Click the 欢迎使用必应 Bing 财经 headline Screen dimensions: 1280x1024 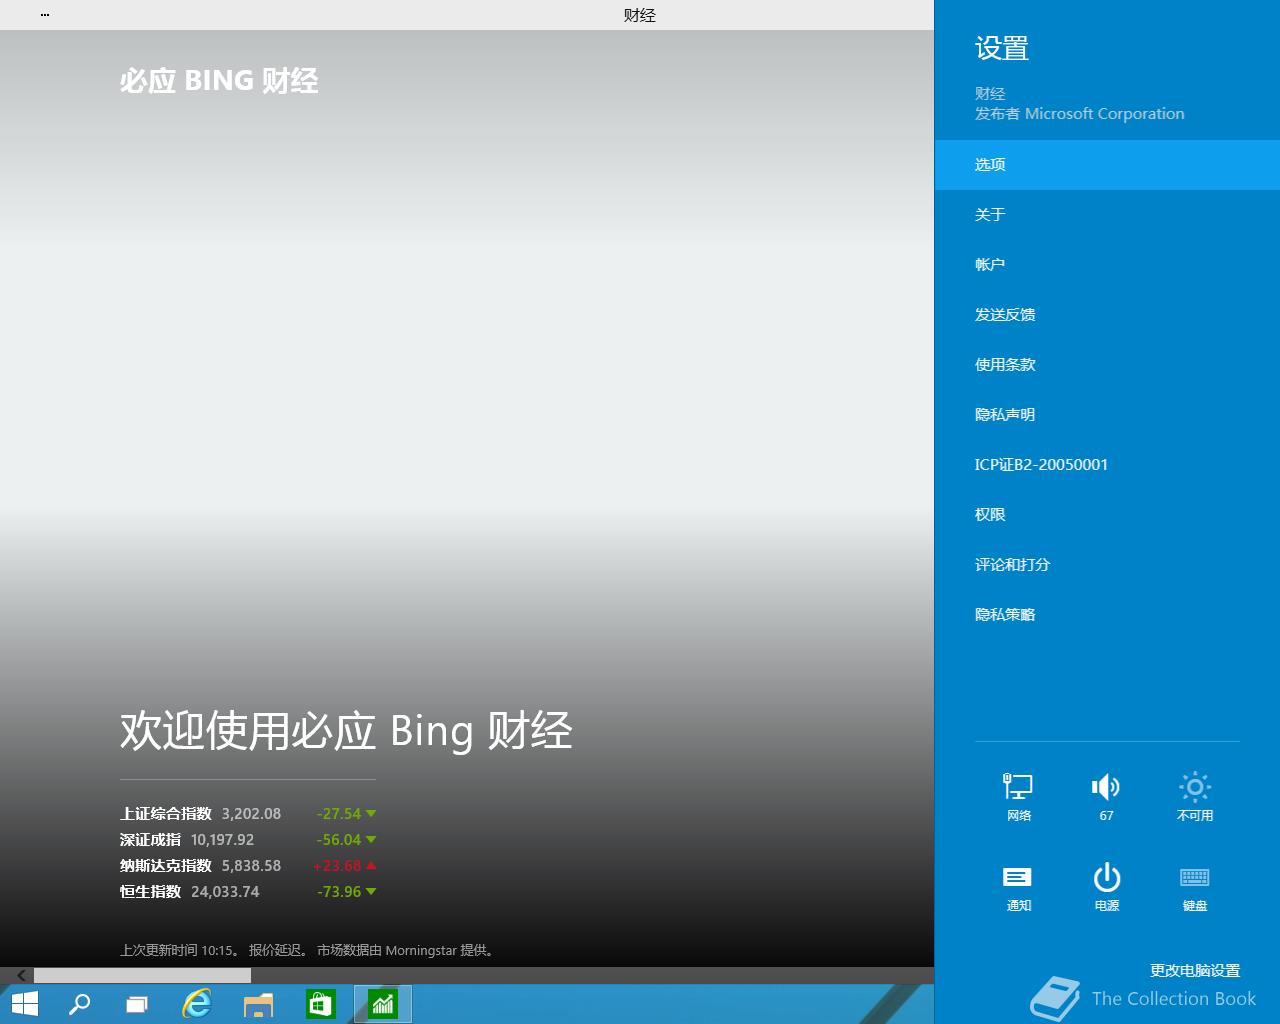346,731
